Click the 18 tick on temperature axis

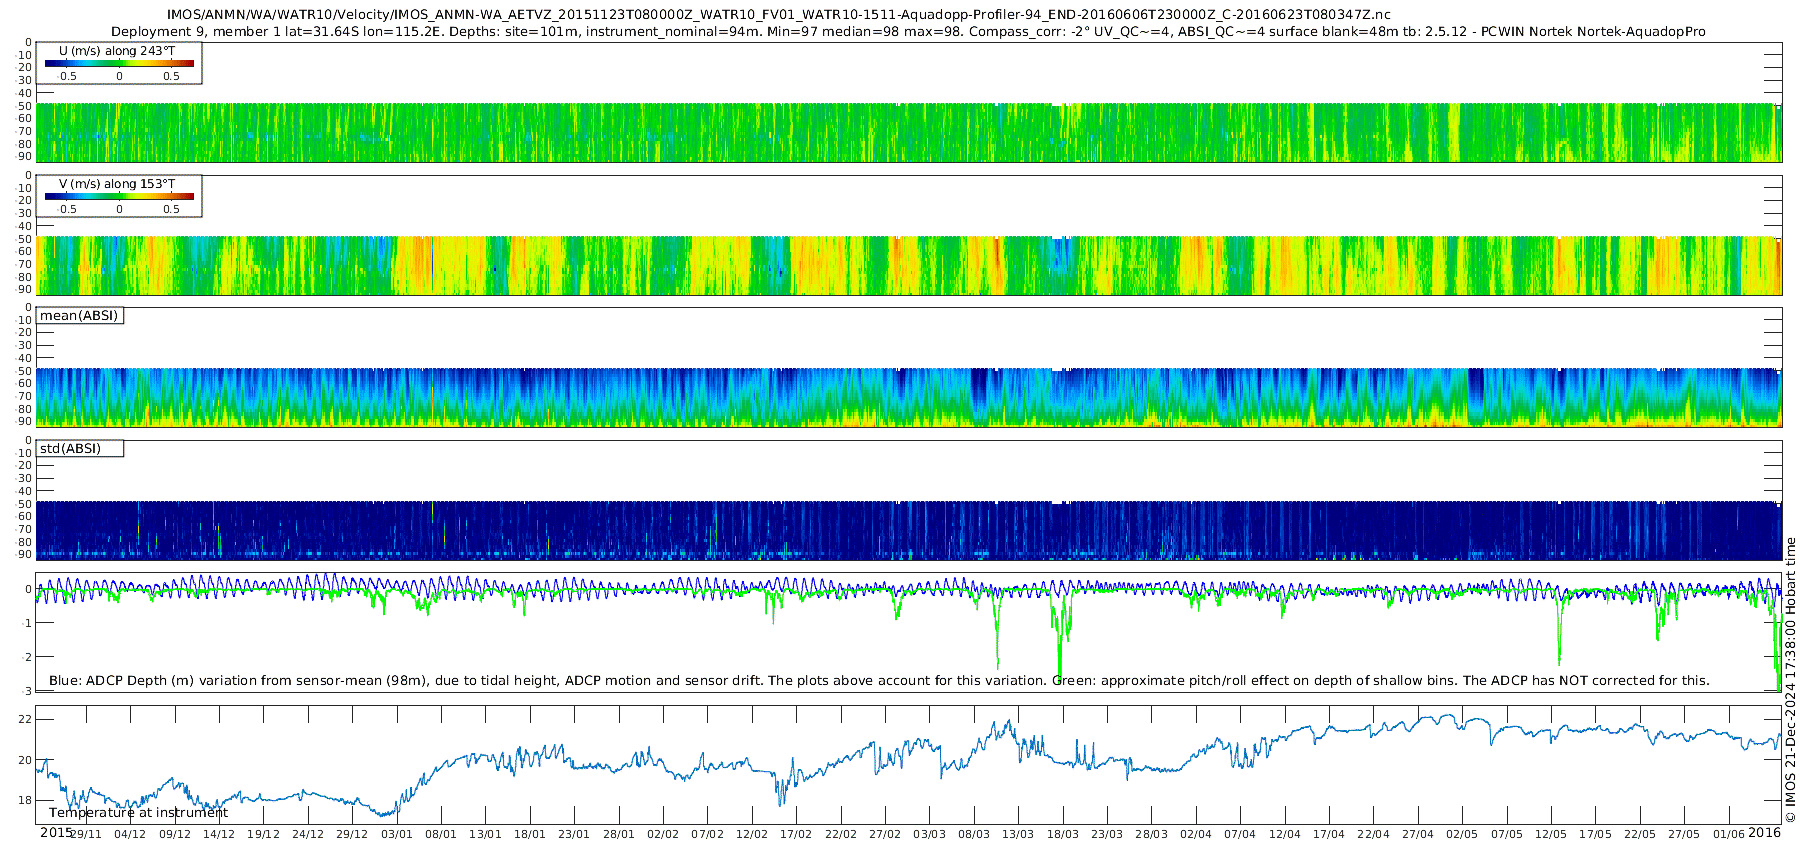[25, 801]
